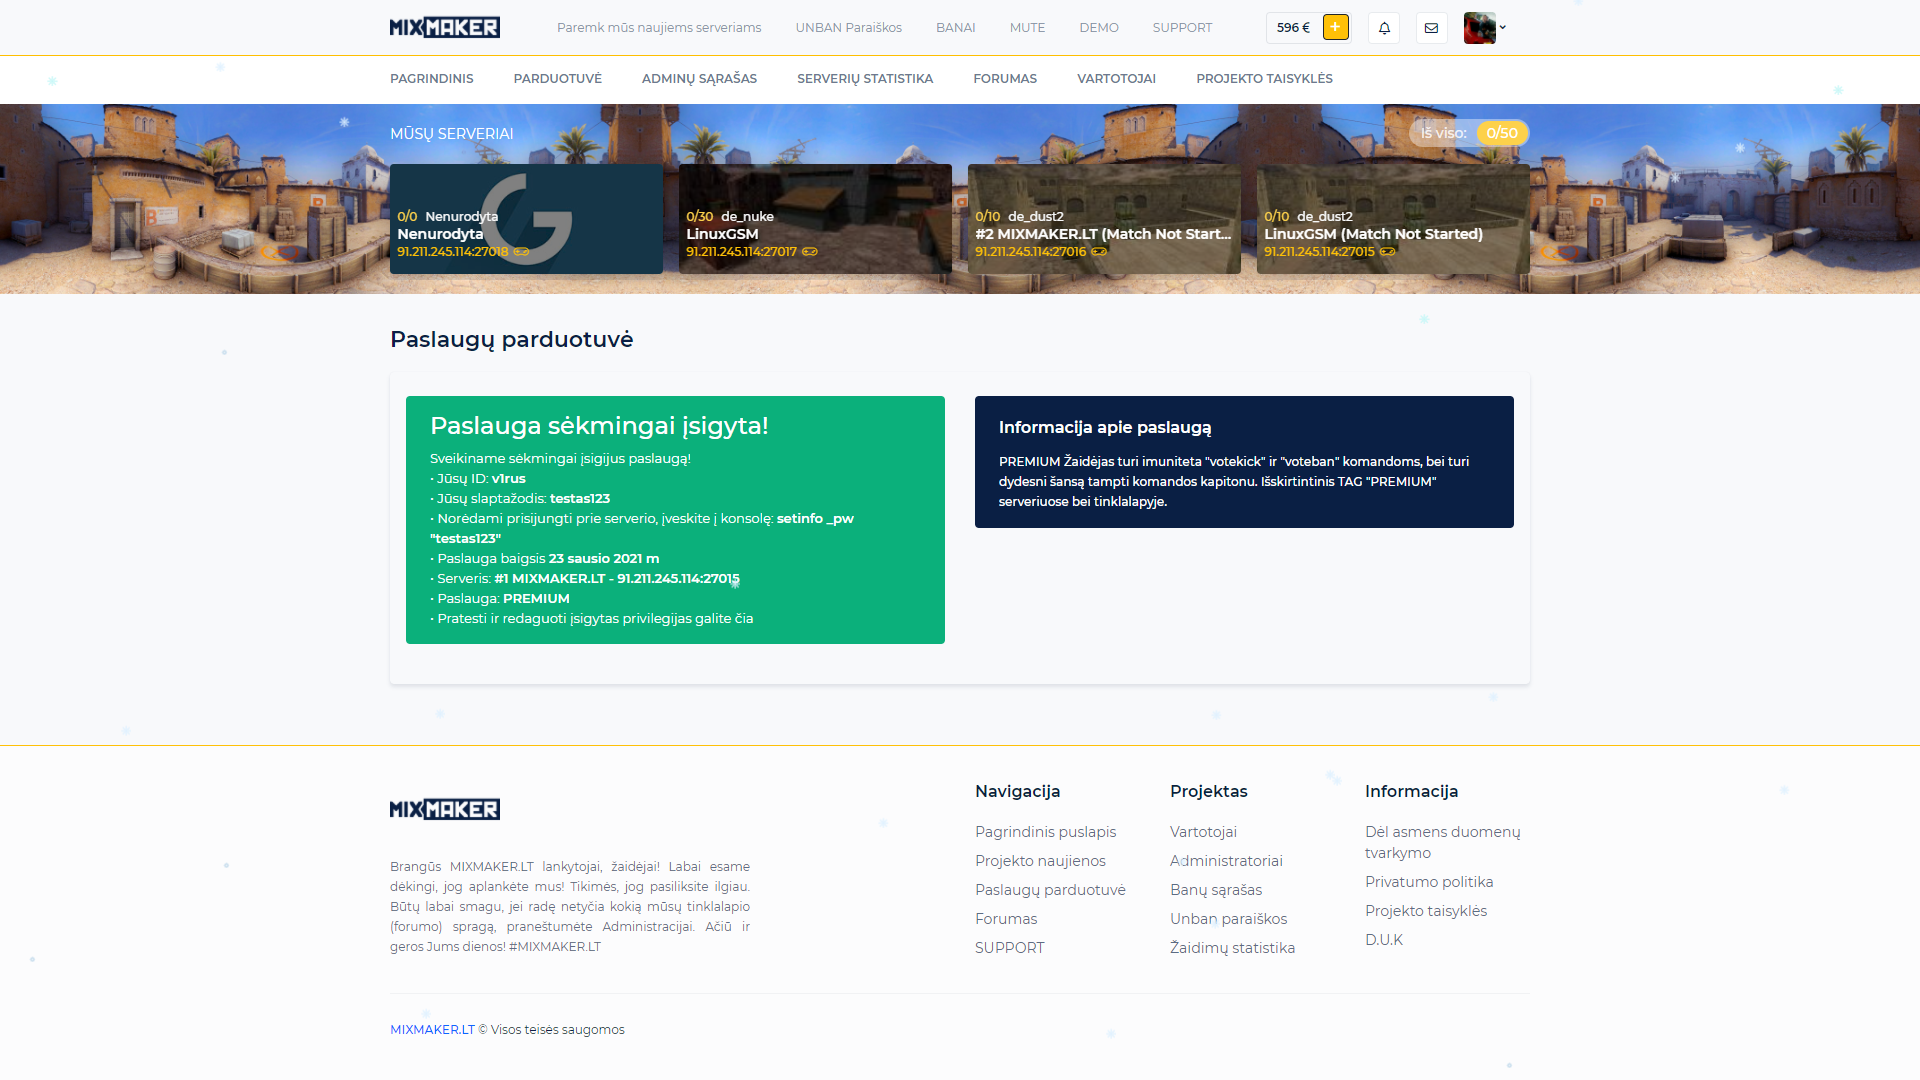
Task: Click the 'čia' privileges link
Action: point(744,619)
